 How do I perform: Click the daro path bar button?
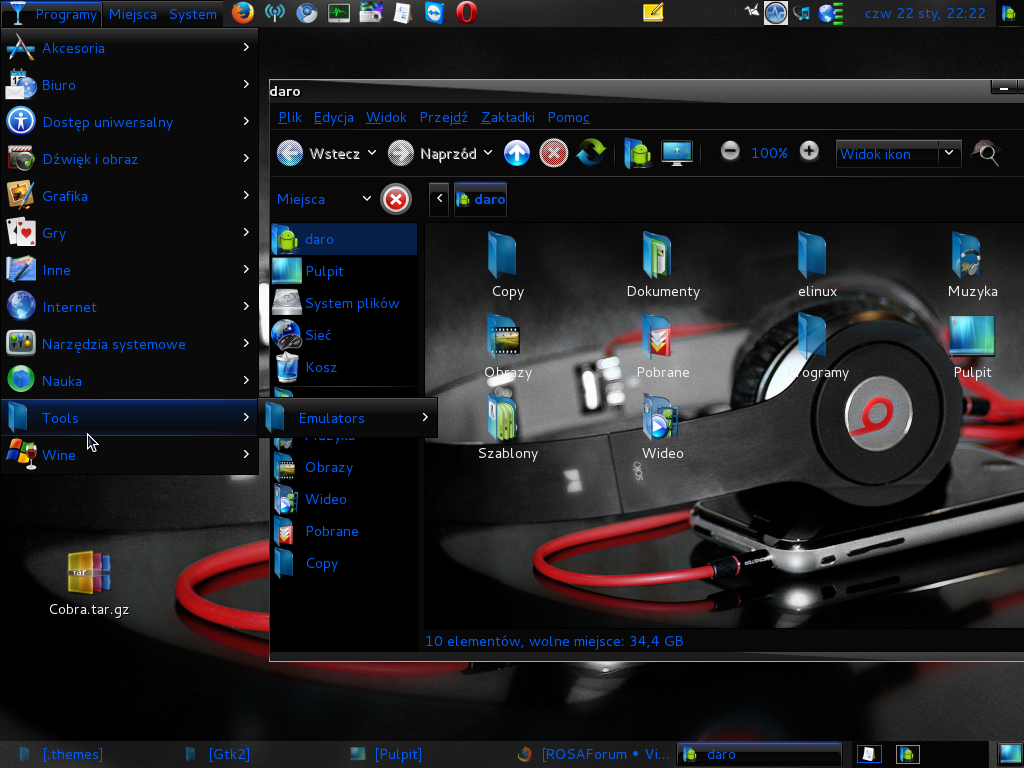(x=480, y=199)
